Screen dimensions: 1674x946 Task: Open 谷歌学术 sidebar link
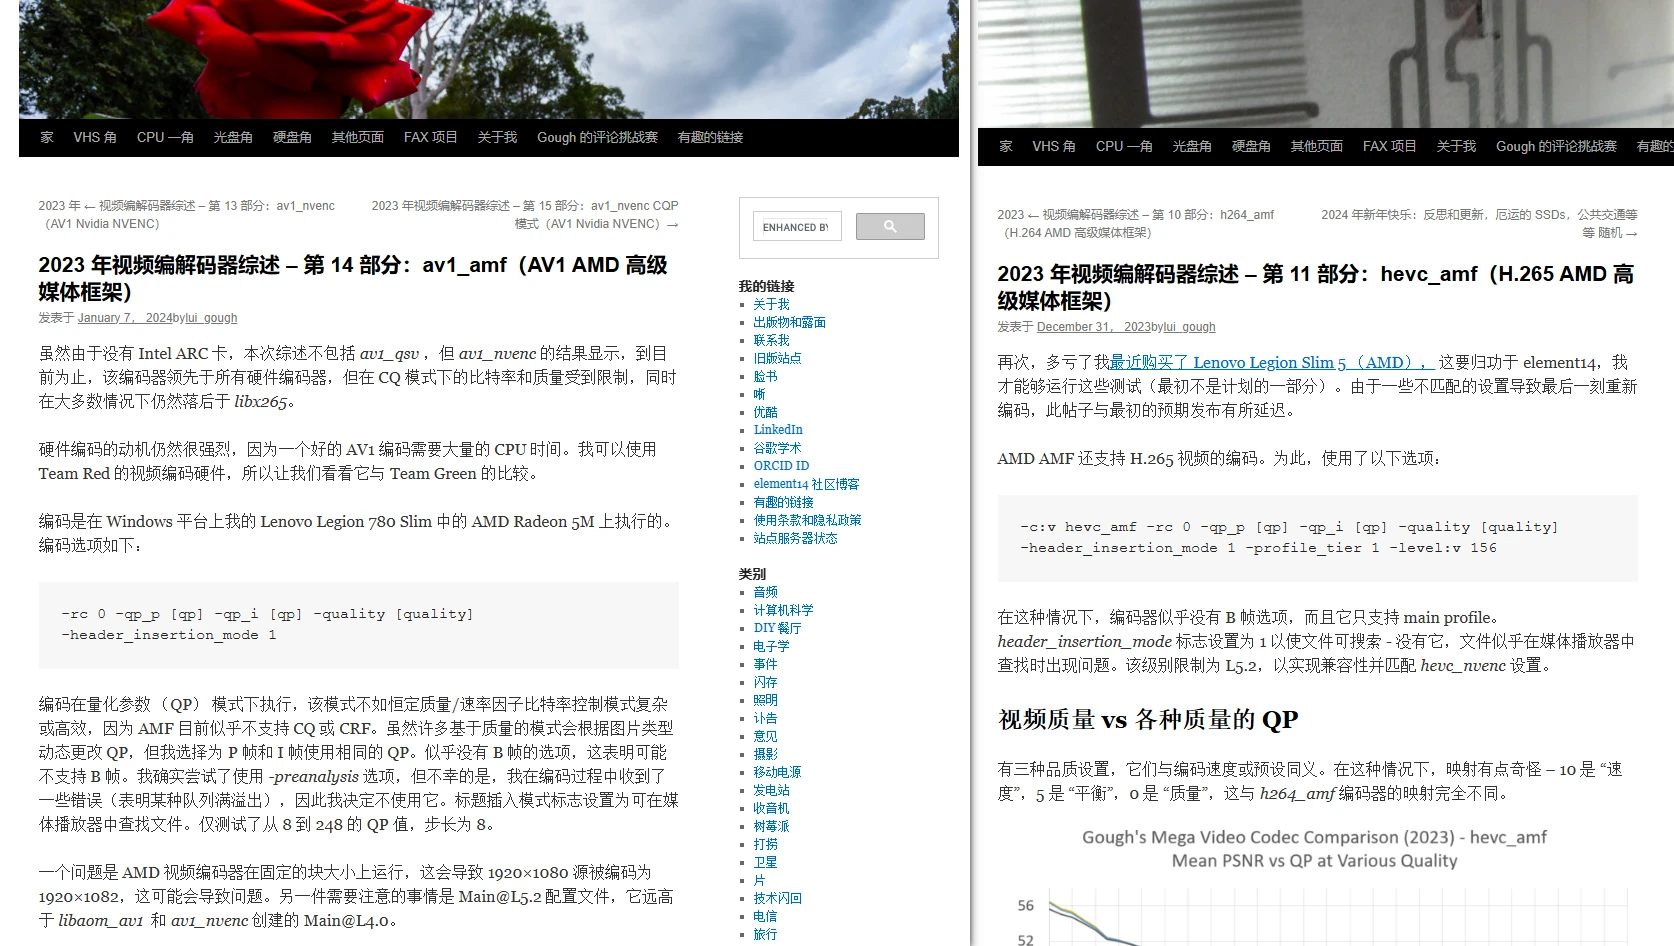[x=777, y=448]
